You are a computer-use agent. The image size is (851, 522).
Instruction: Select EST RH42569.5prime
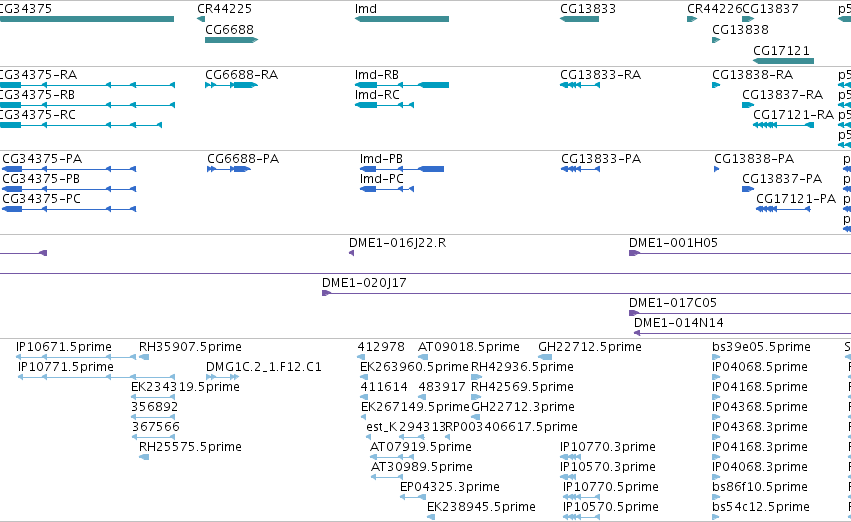522,386
